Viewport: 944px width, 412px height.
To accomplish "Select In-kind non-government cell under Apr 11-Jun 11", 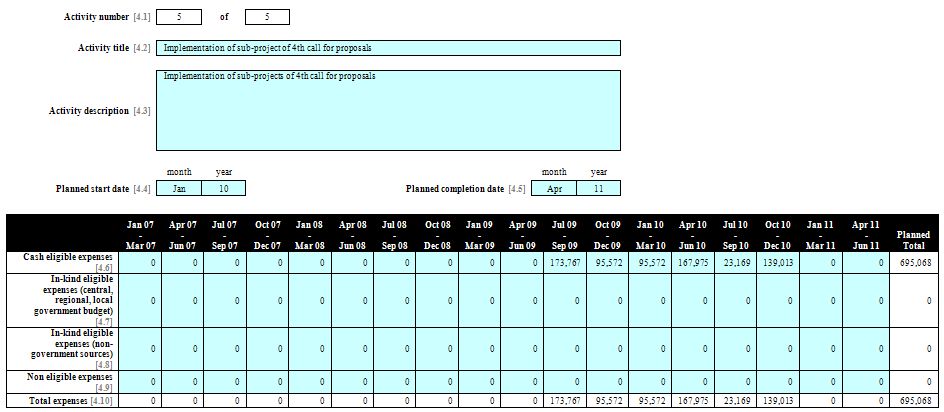I will point(863,348).
